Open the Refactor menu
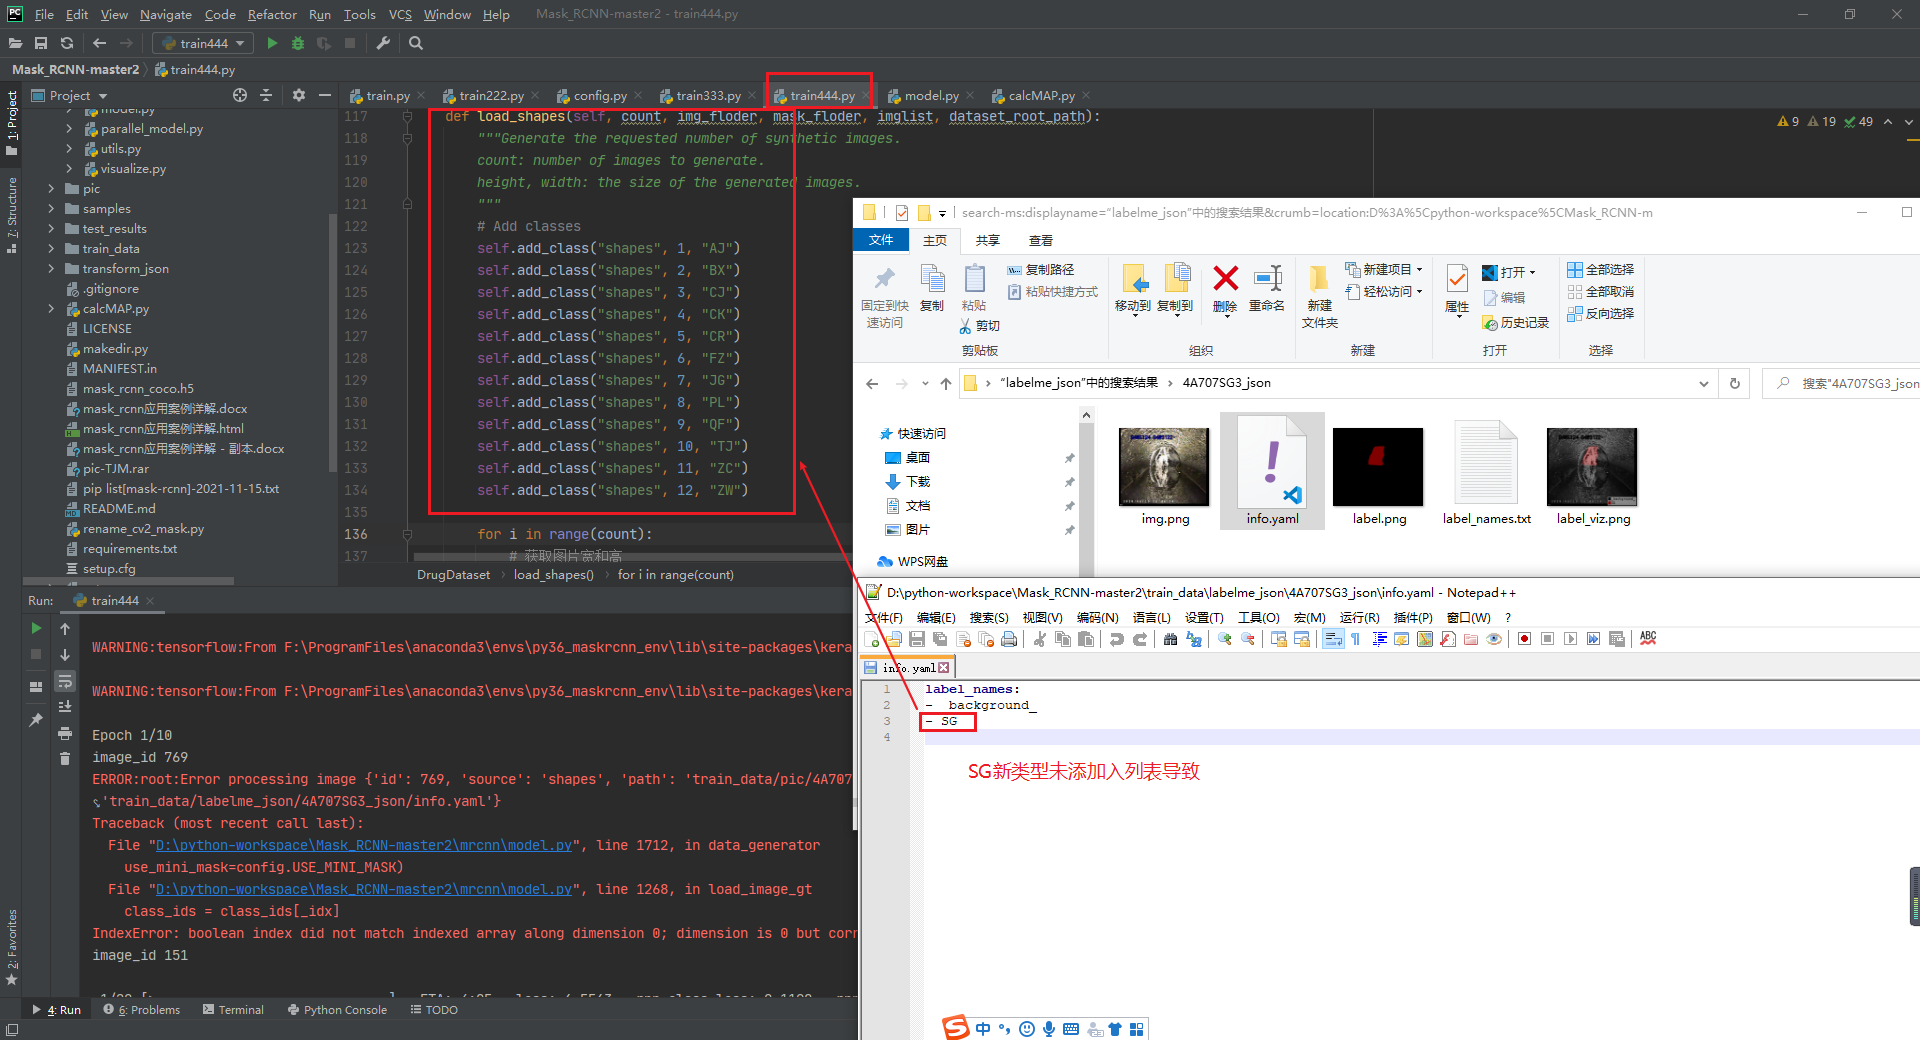 click(272, 14)
